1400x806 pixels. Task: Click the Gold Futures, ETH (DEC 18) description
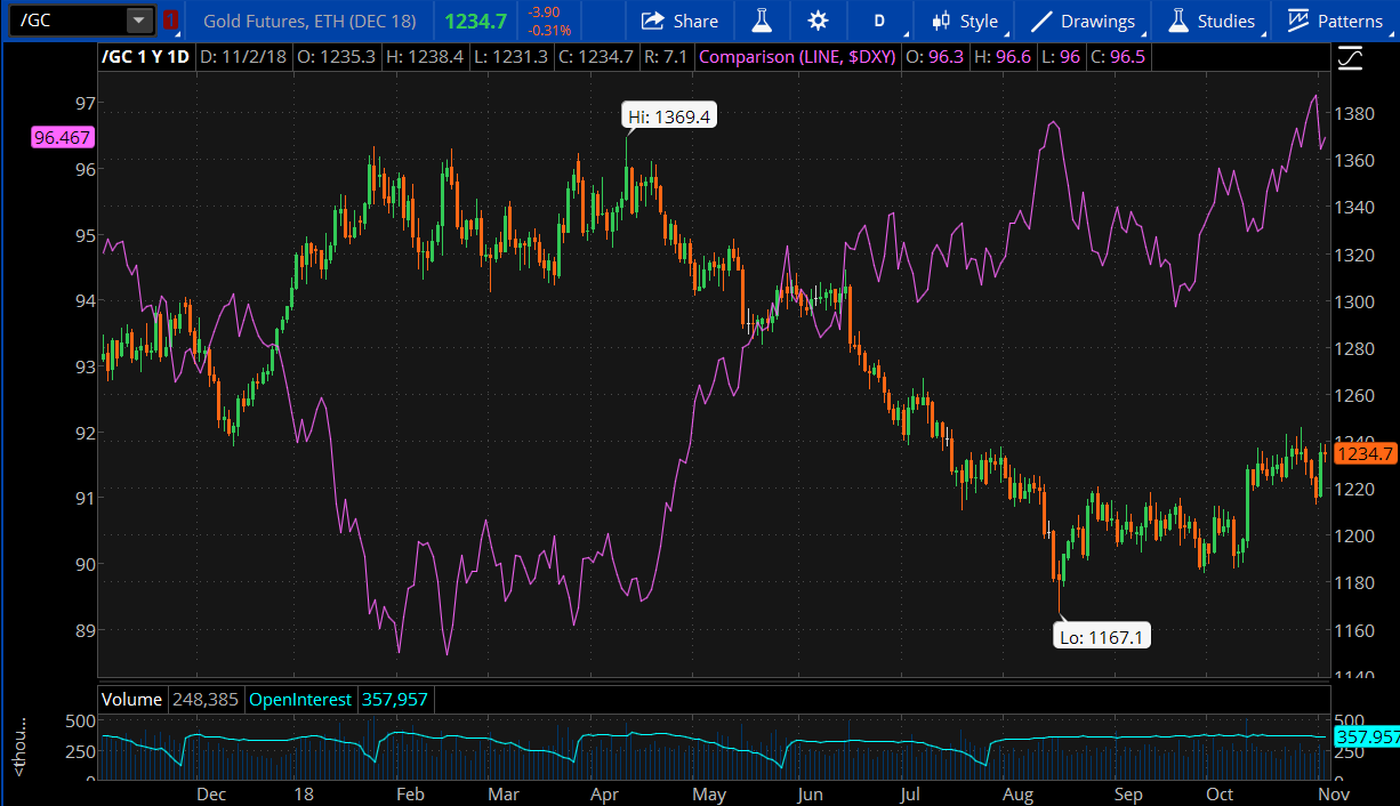(310, 20)
